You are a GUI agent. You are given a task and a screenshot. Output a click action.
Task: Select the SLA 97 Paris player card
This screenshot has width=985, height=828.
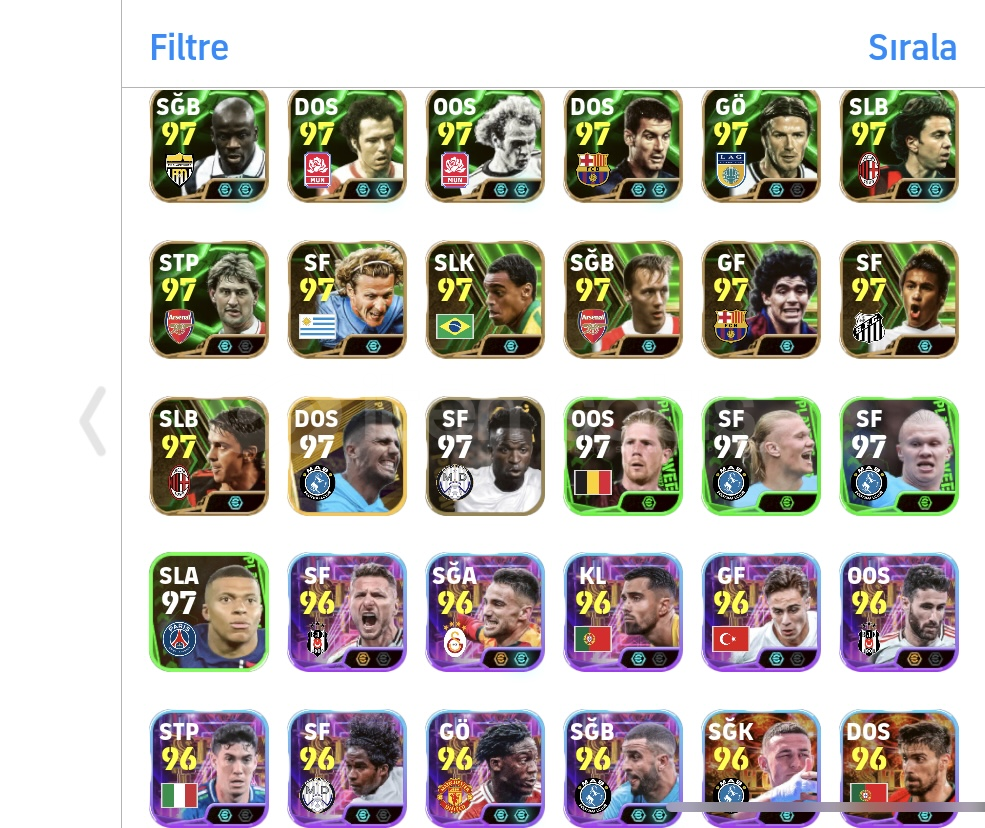pyautogui.click(x=209, y=612)
